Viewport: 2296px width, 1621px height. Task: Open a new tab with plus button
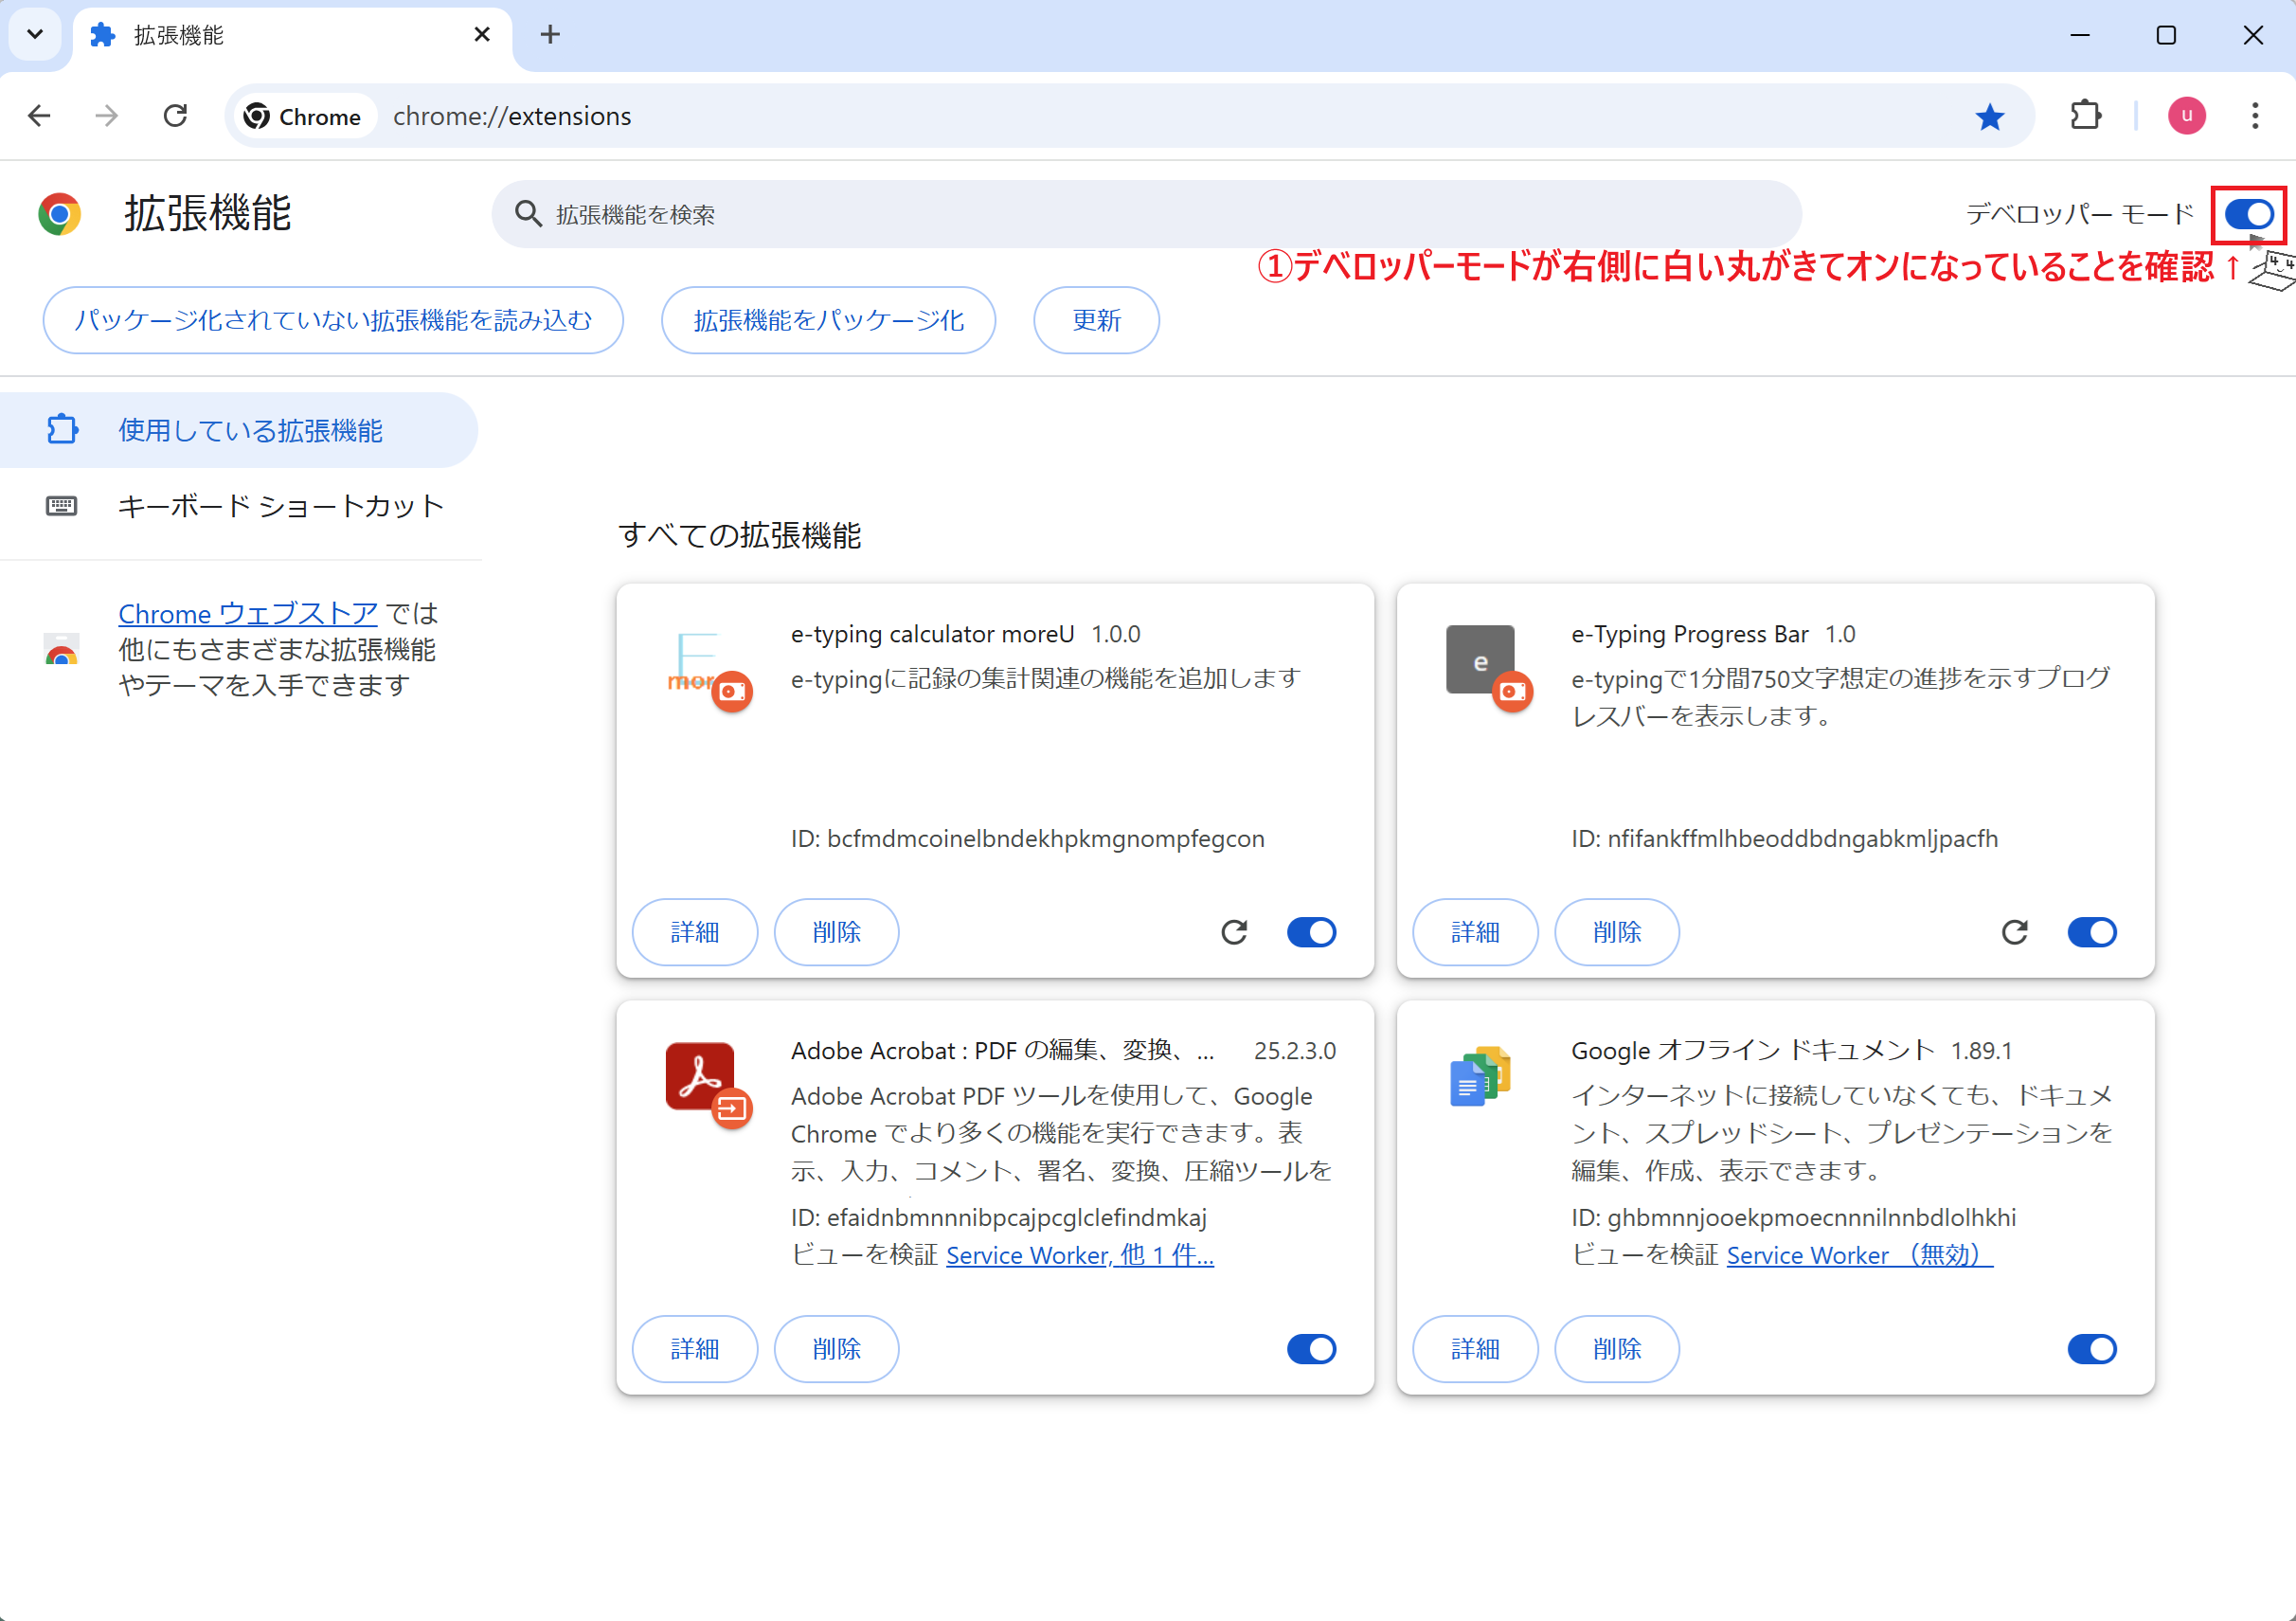550,35
